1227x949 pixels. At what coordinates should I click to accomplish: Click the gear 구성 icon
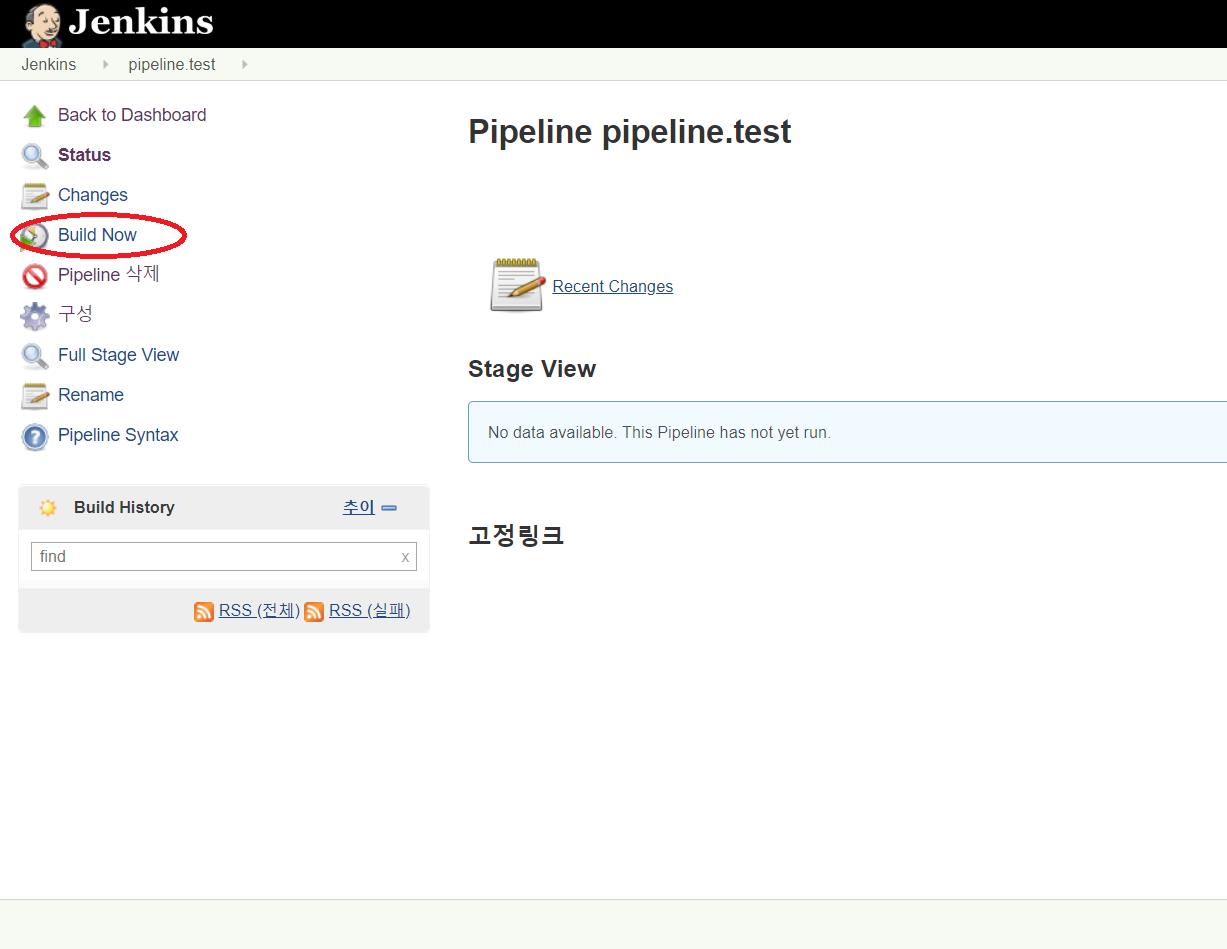(34, 316)
